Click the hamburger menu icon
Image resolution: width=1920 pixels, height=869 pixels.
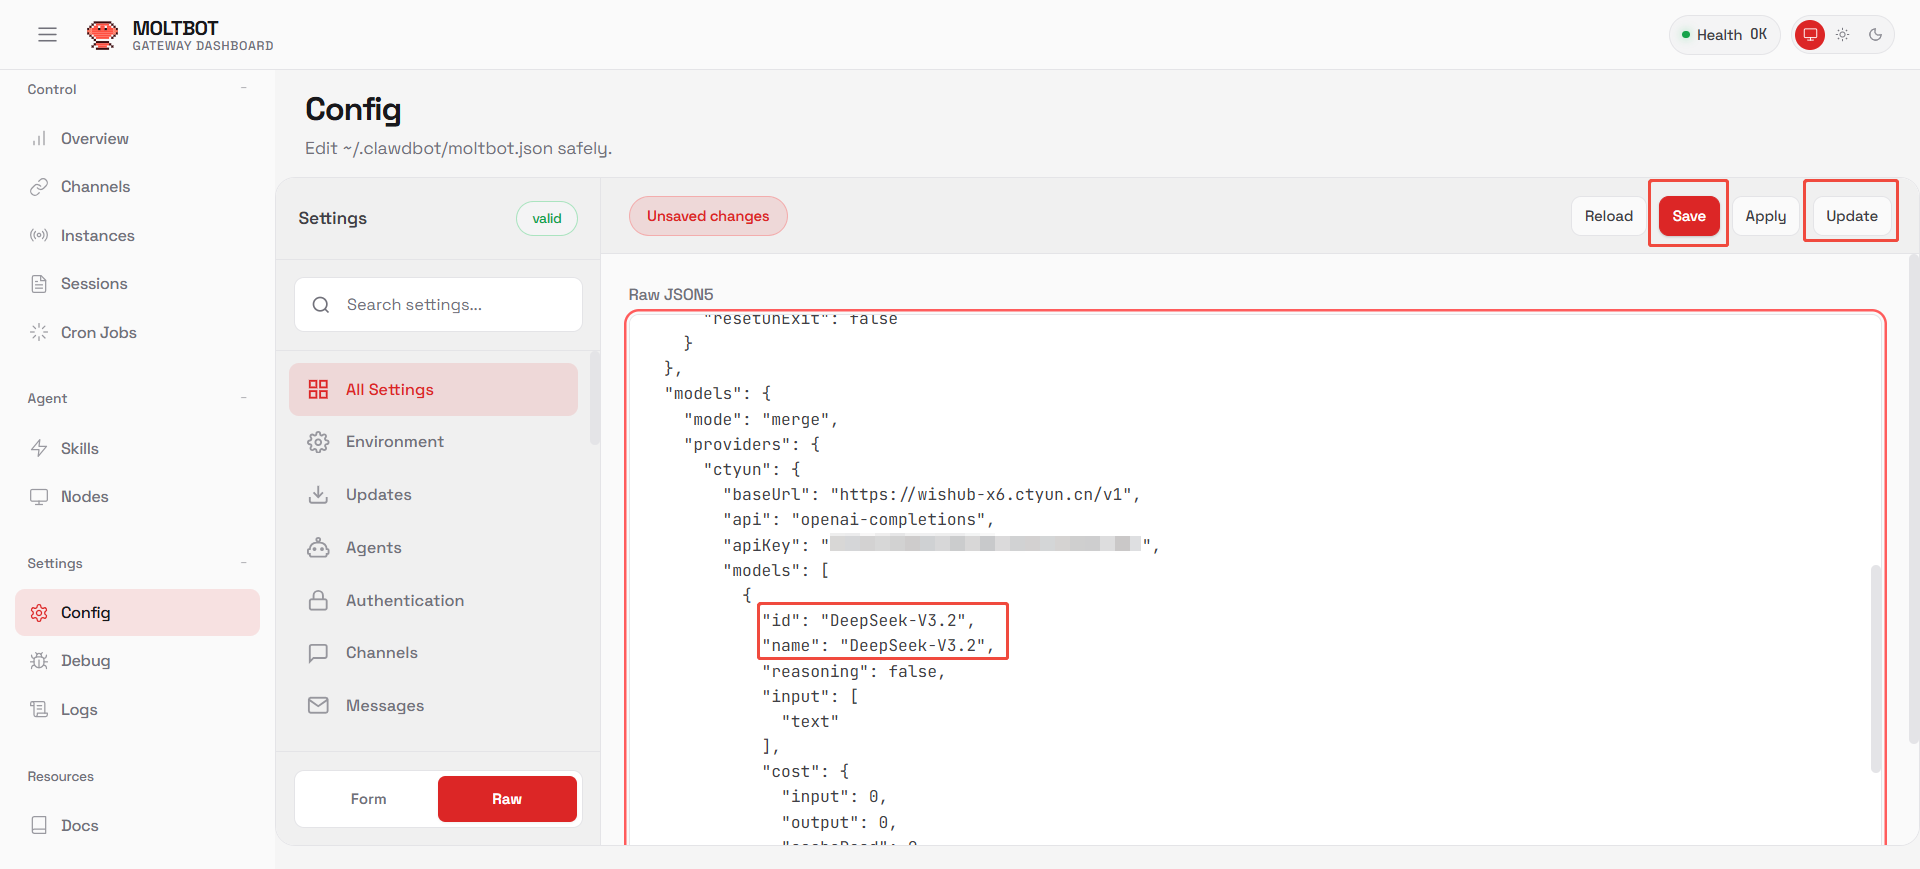pyautogui.click(x=47, y=35)
